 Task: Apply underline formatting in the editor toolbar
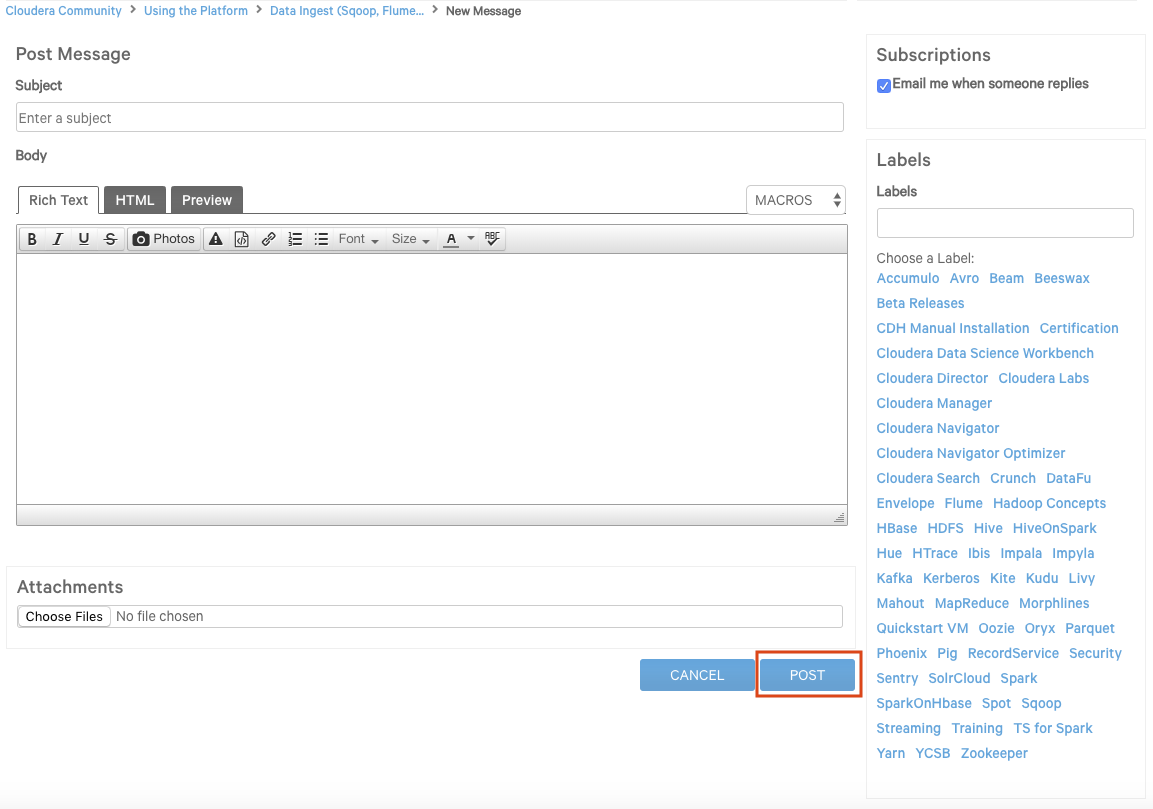85,239
